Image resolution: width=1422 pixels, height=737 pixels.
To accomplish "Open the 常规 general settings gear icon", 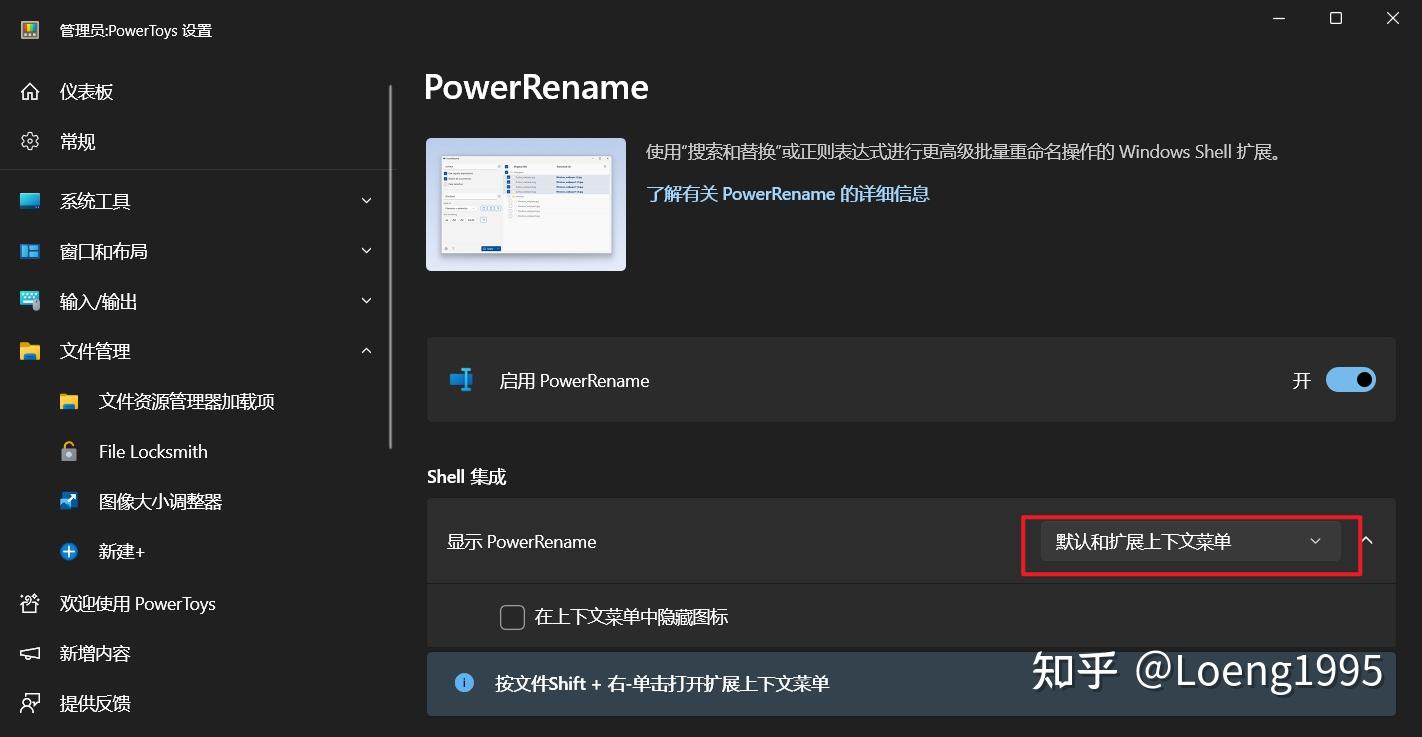I will coord(30,141).
